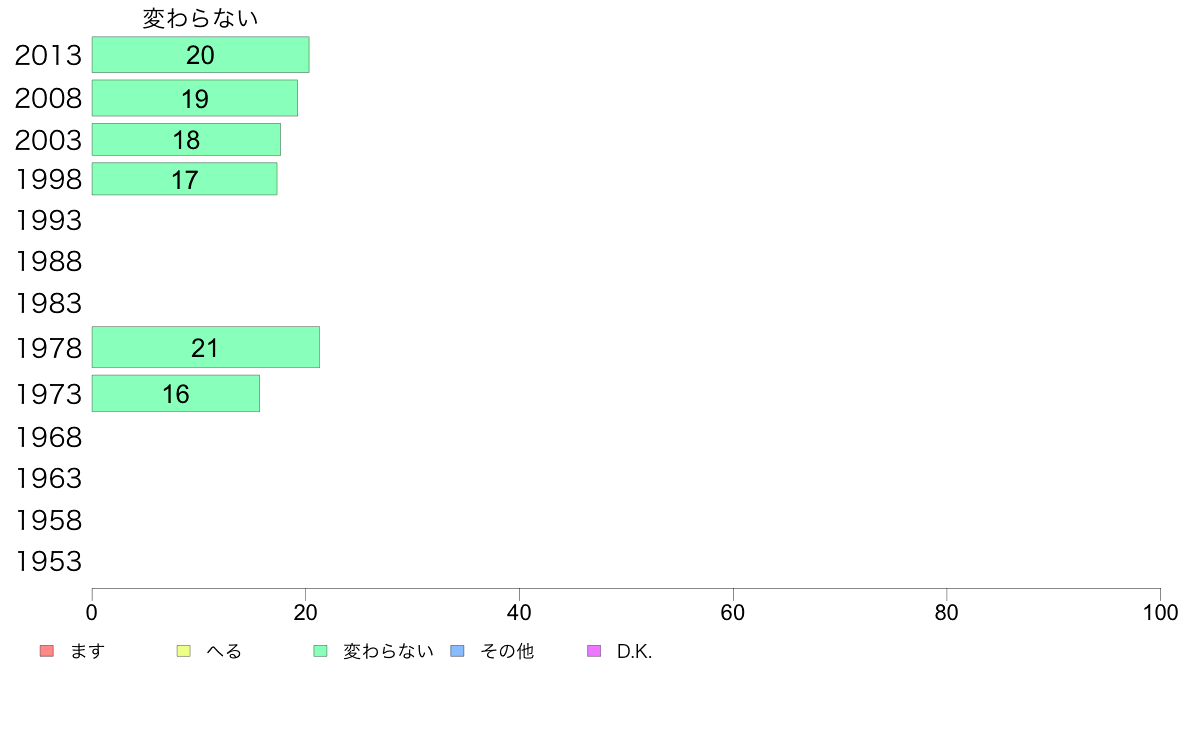Click the 1968 year label
The image size is (1188, 736).
point(48,437)
